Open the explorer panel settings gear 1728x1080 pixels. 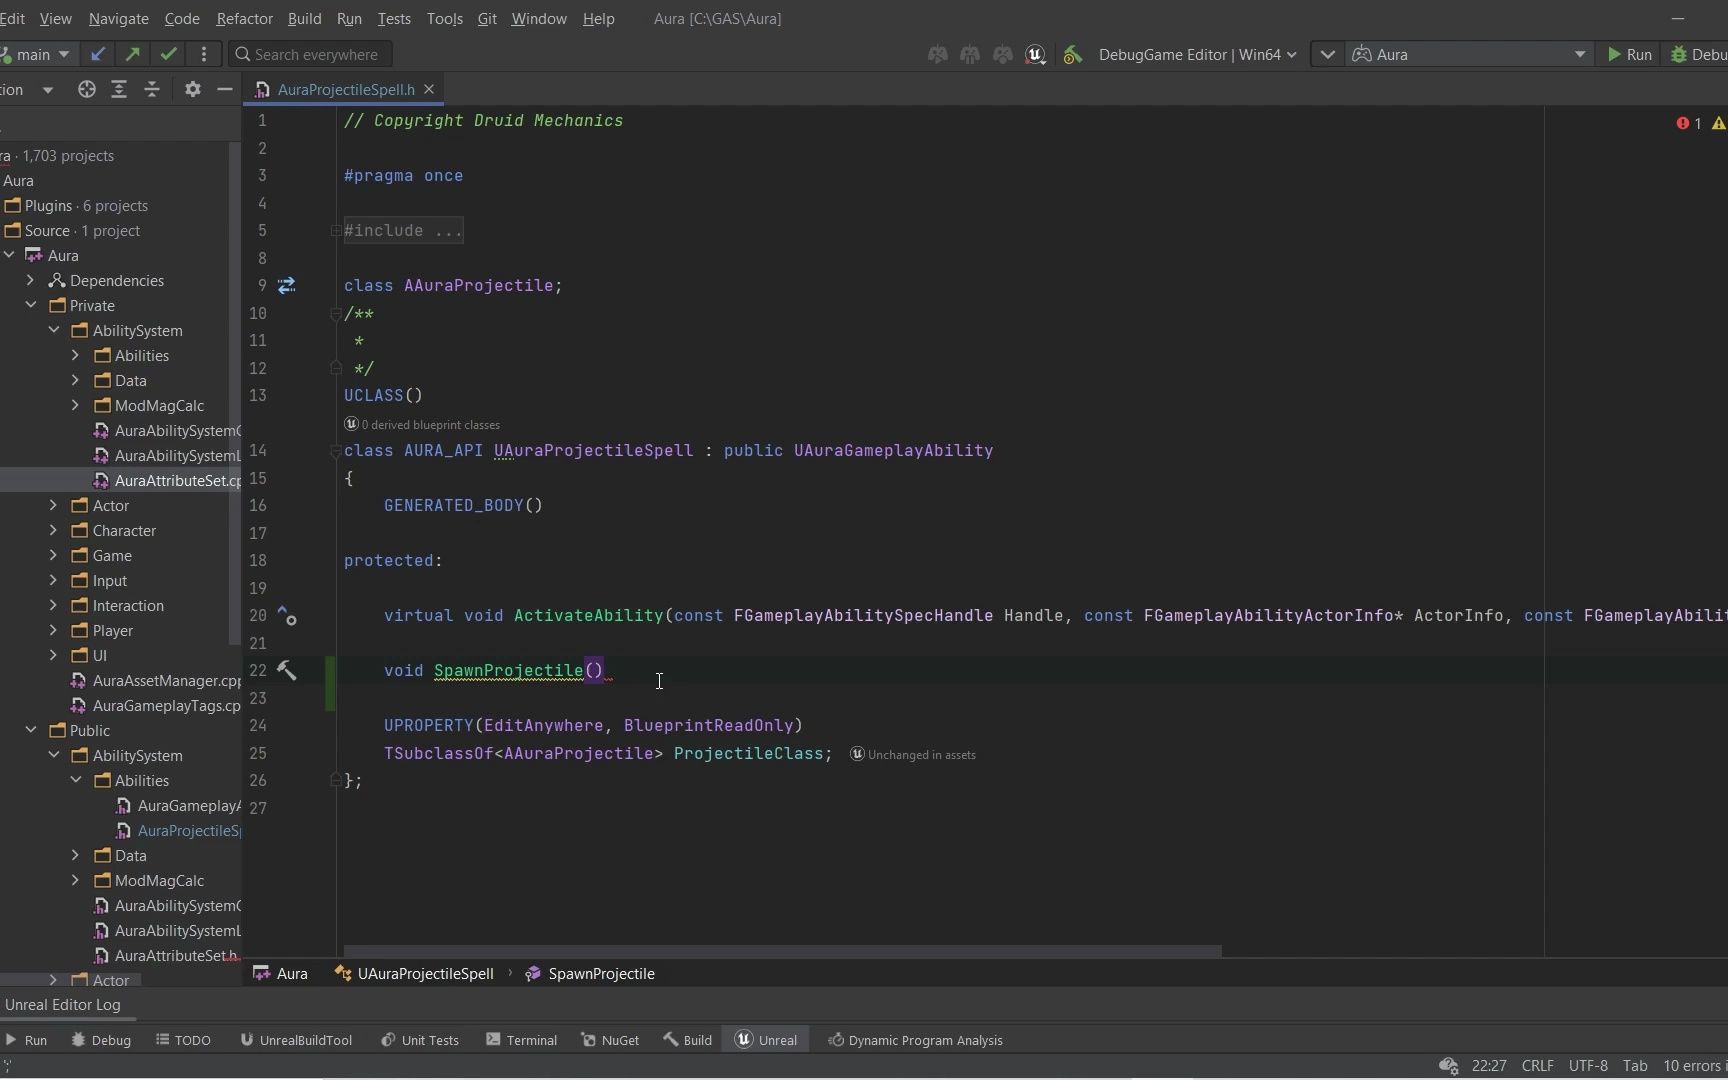click(193, 89)
